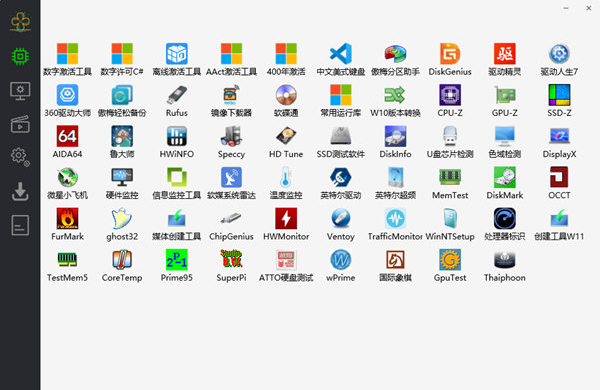Open 温度监控 thermometer tool
The image size is (603, 390).
286,183
